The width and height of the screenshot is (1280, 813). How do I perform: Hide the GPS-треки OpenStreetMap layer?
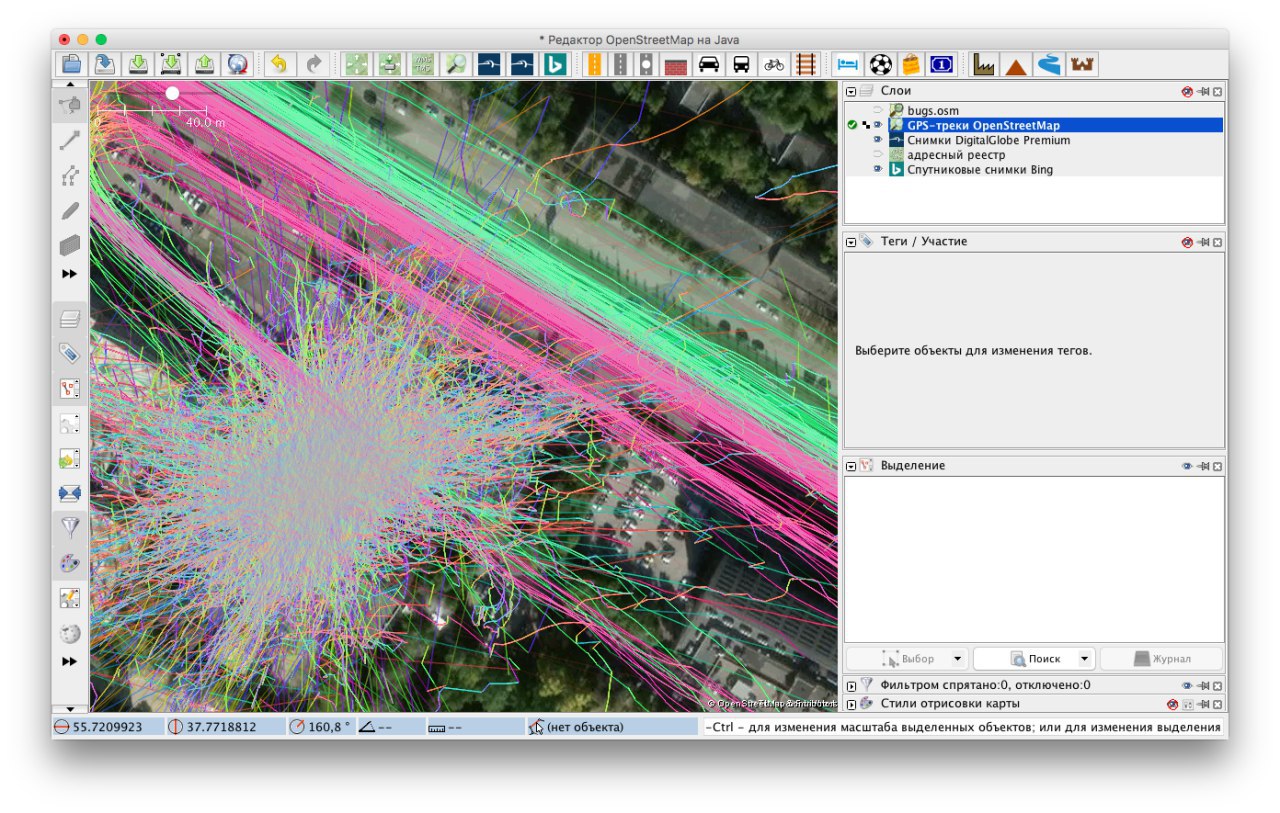pyautogui.click(x=878, y=125)
